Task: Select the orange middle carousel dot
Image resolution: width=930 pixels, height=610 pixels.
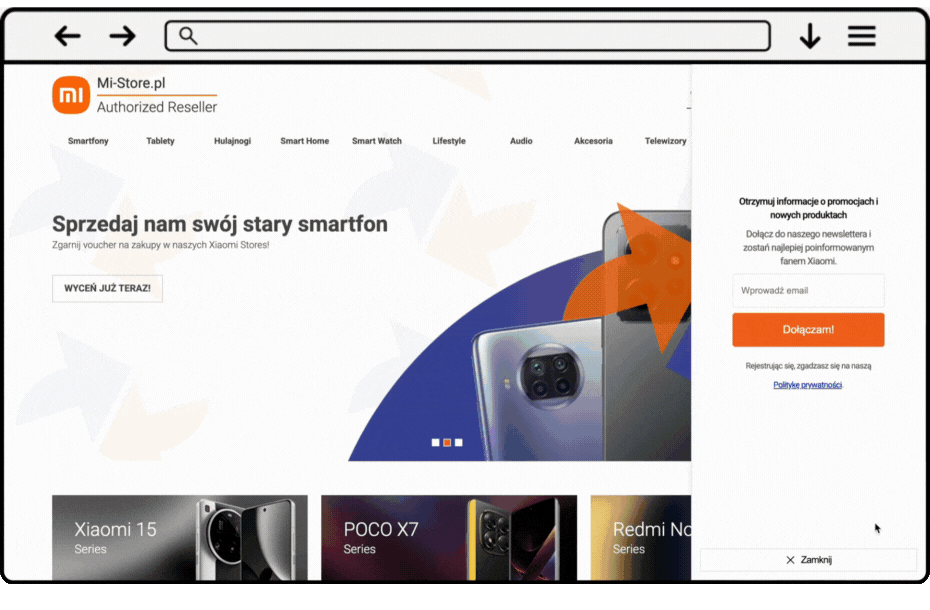Action: pos(447,443)
